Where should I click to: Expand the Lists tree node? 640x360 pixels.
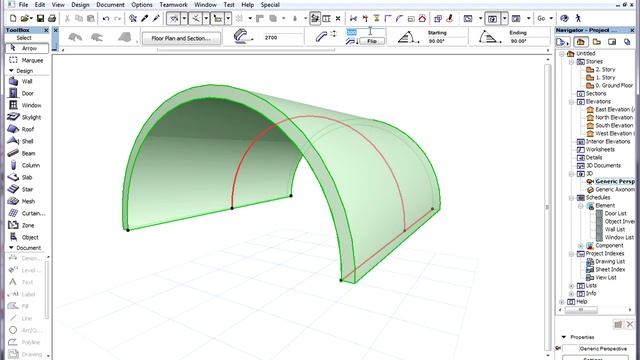click(x=572, y=286)
